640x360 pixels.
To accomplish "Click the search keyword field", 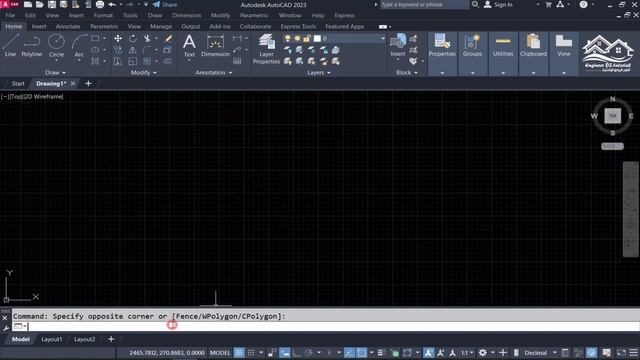I will tap(424, 4).
